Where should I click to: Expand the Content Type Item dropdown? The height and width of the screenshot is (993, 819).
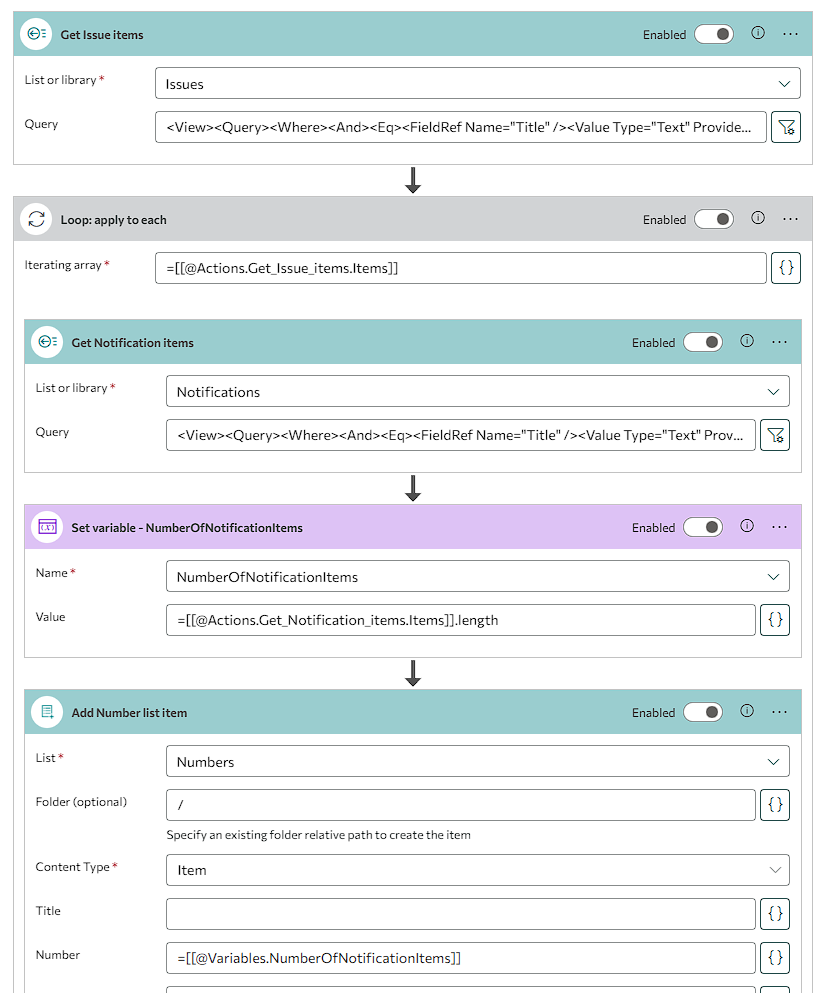click(477, 870)
